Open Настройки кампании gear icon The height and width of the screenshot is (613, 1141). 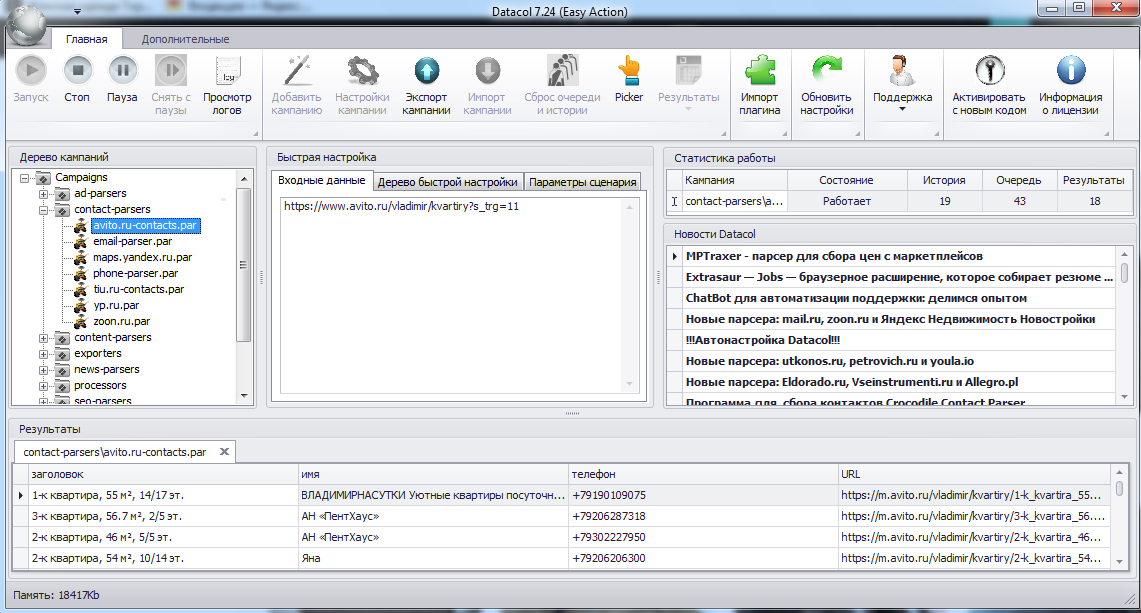tap(362, 71)
